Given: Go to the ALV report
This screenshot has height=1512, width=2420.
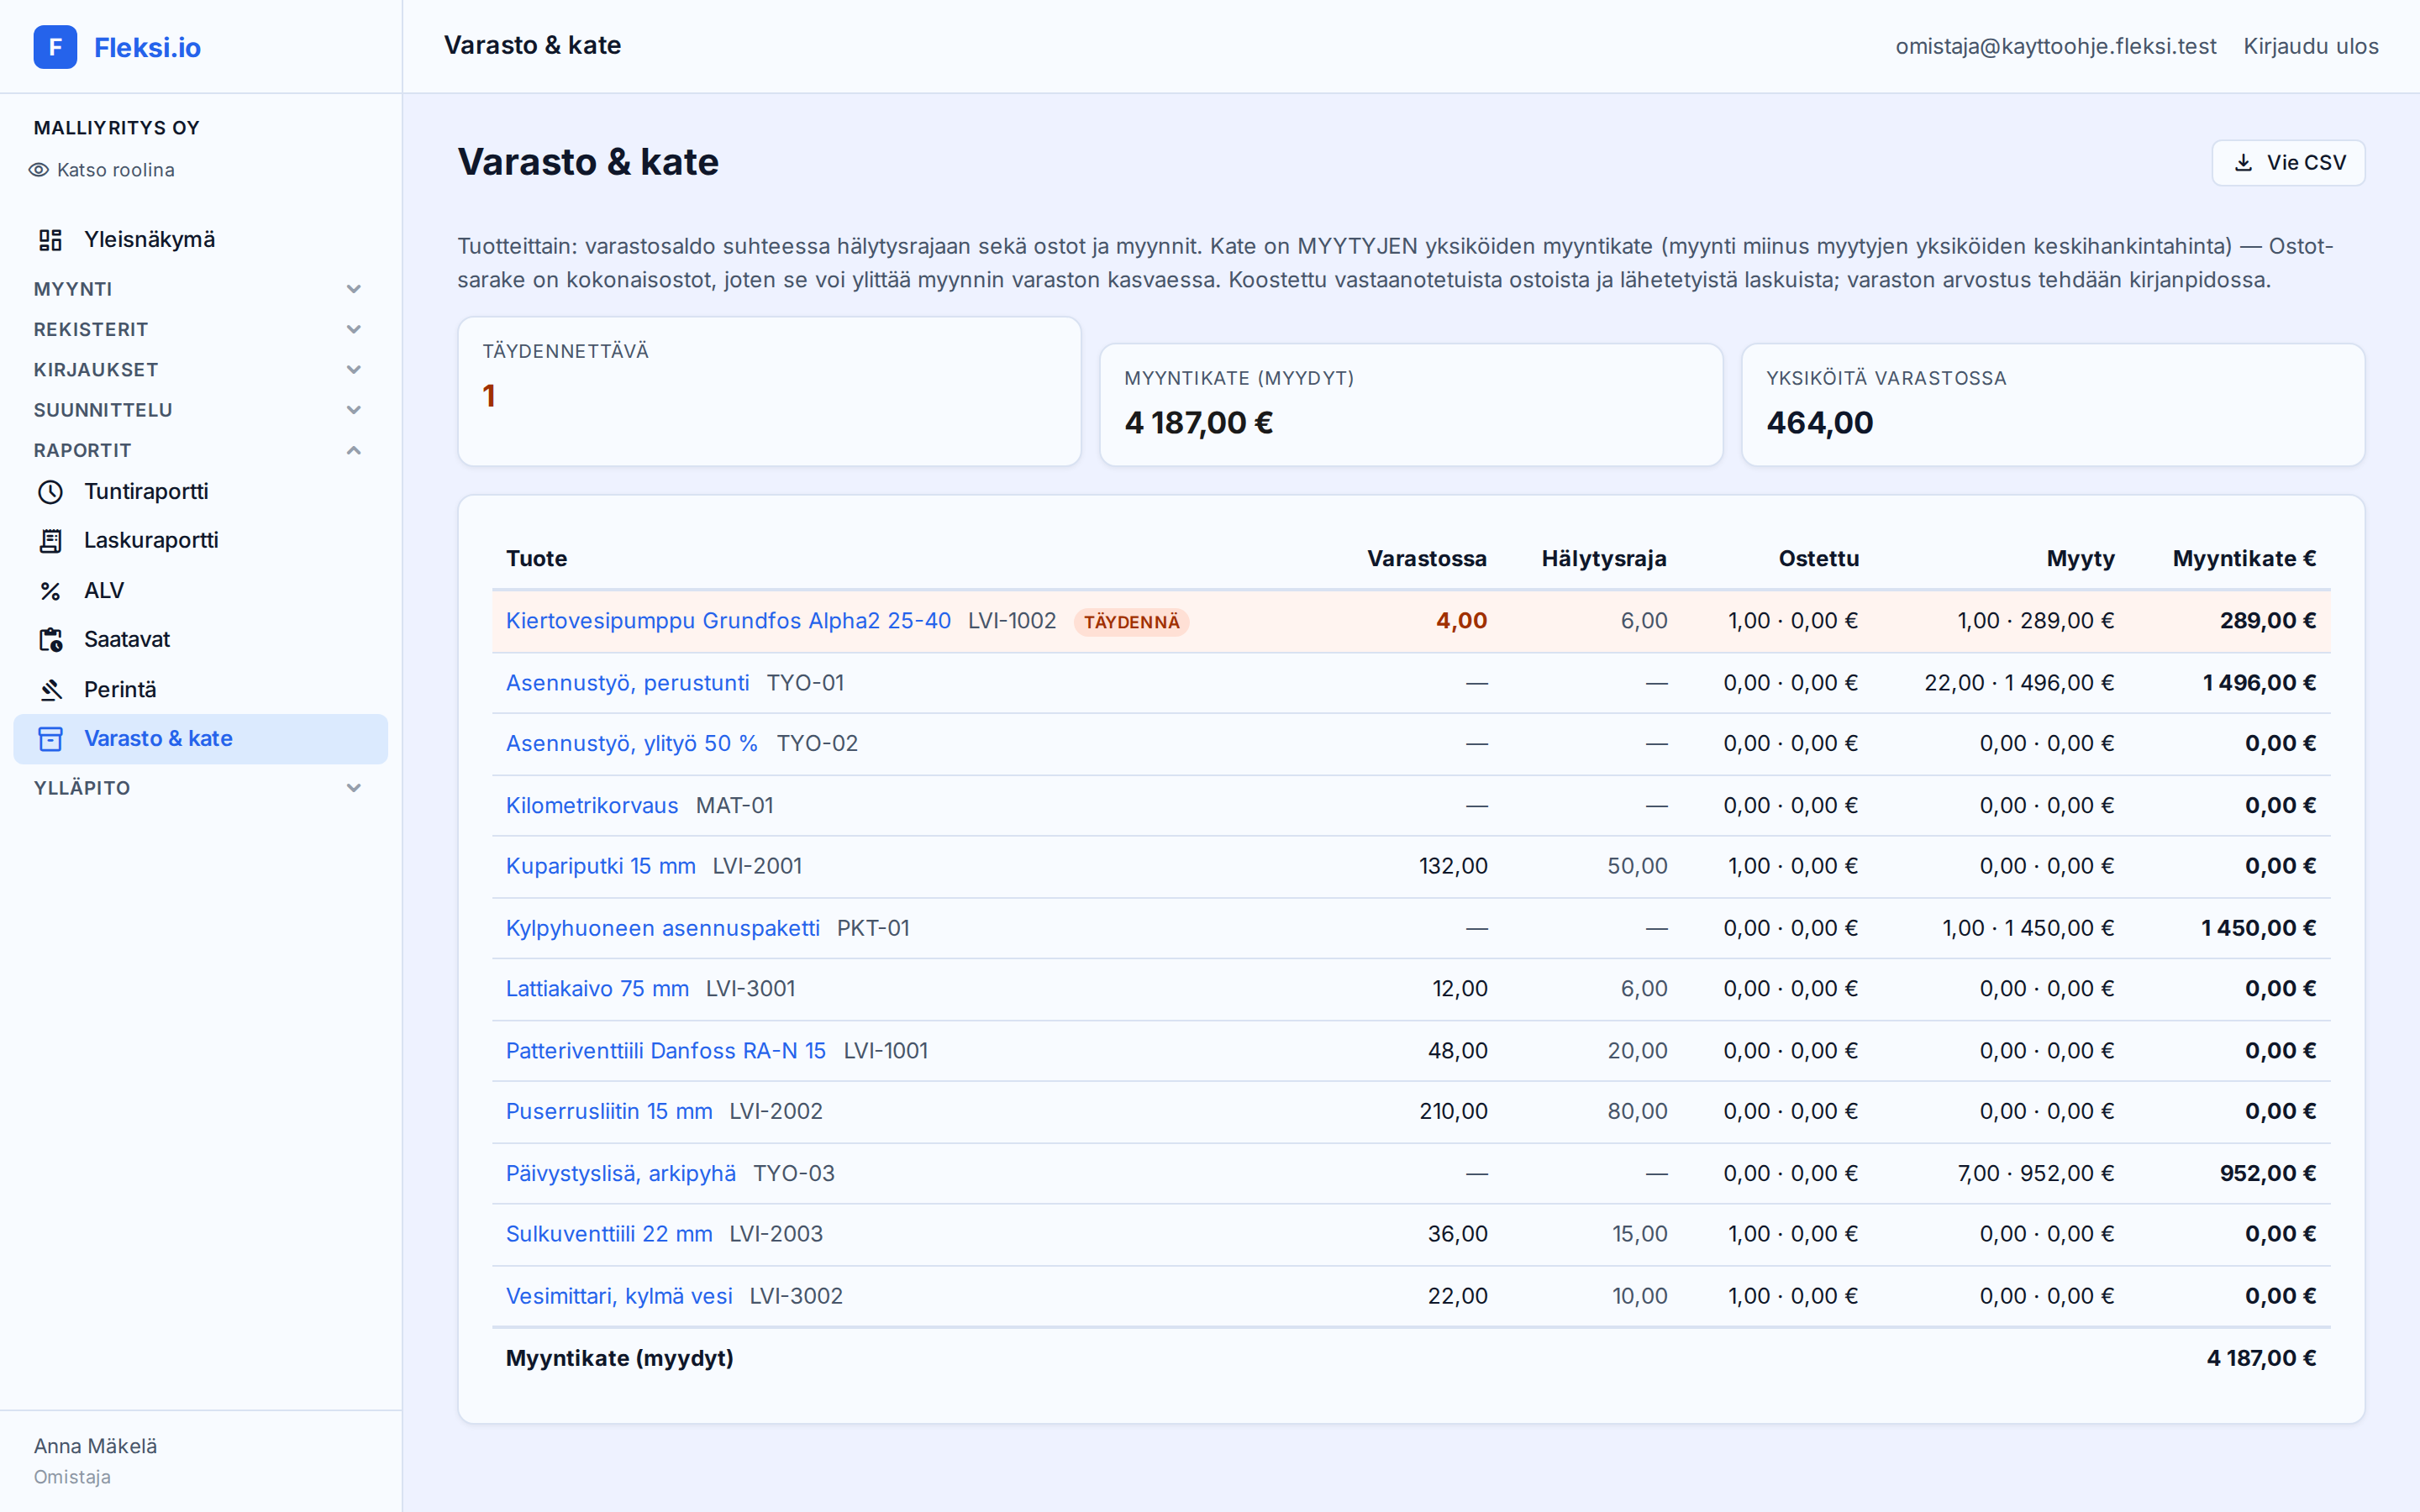Looking at the screenshot, I should (200, 591).
